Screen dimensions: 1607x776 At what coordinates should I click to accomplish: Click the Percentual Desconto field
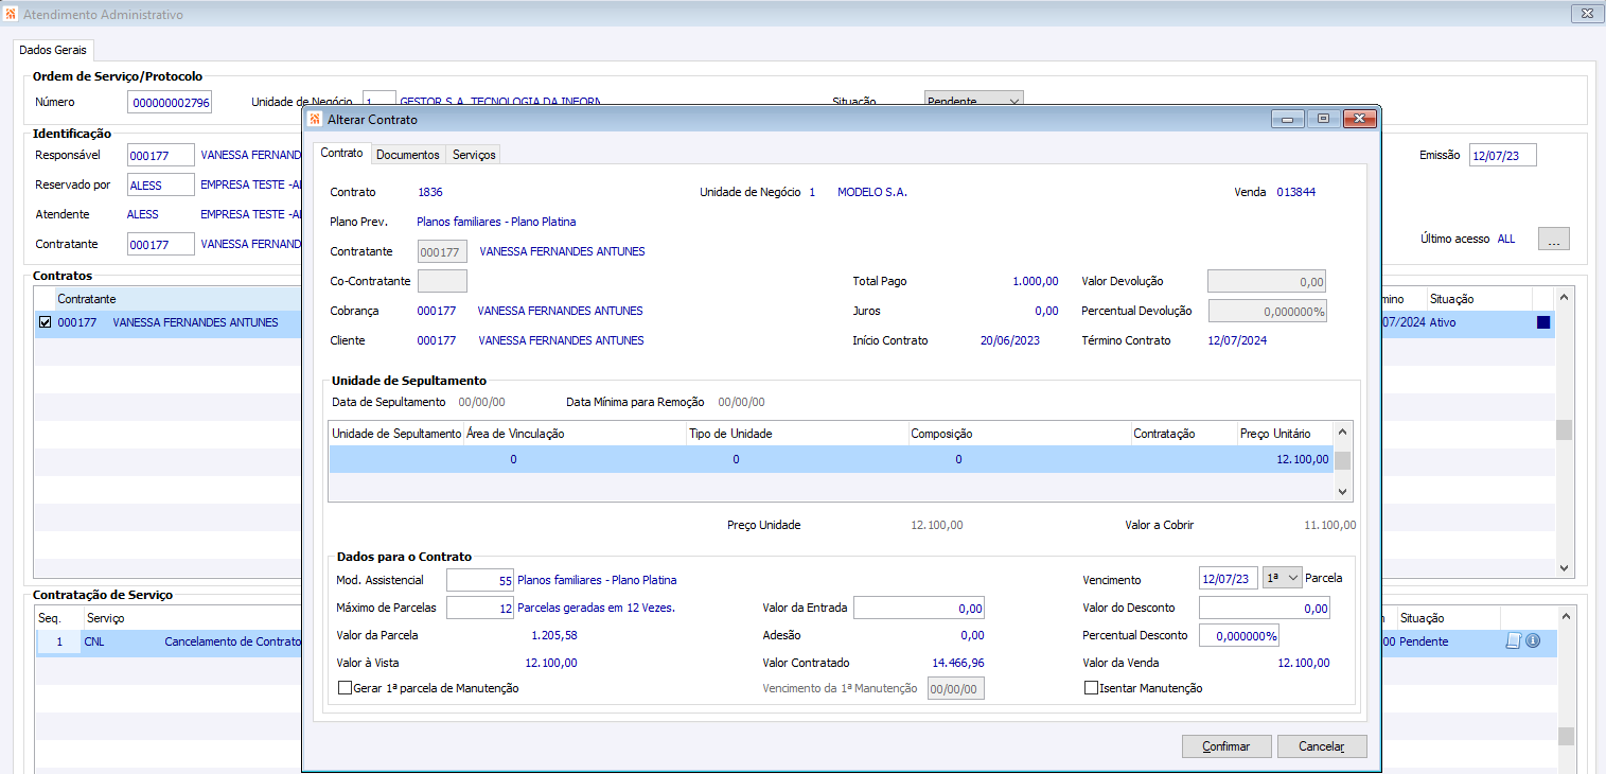[1239, 636]
